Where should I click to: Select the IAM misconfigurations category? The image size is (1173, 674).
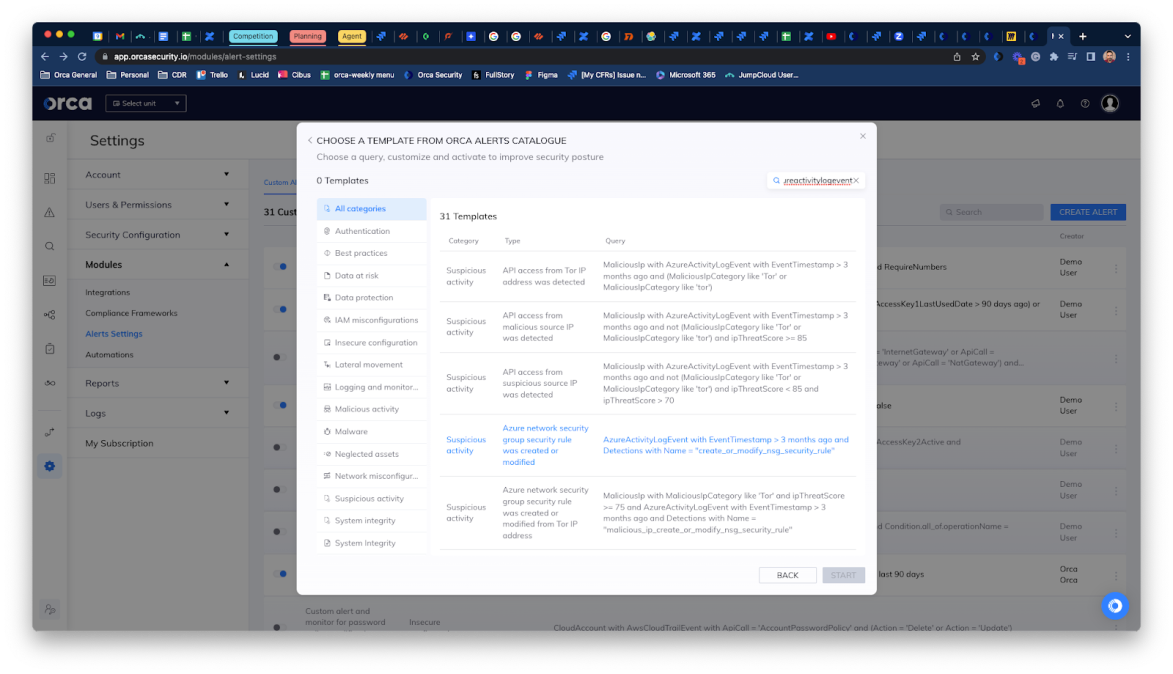[372, 320]
